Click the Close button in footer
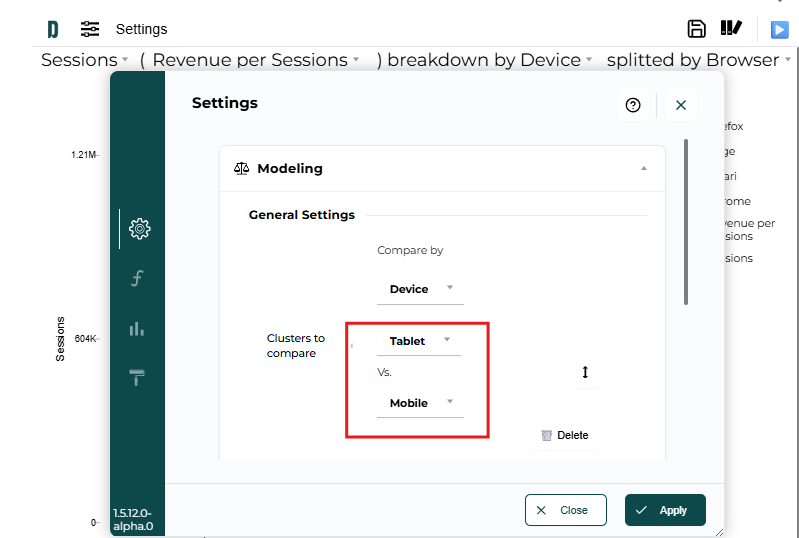799x538 pixels. click(565, 510)
